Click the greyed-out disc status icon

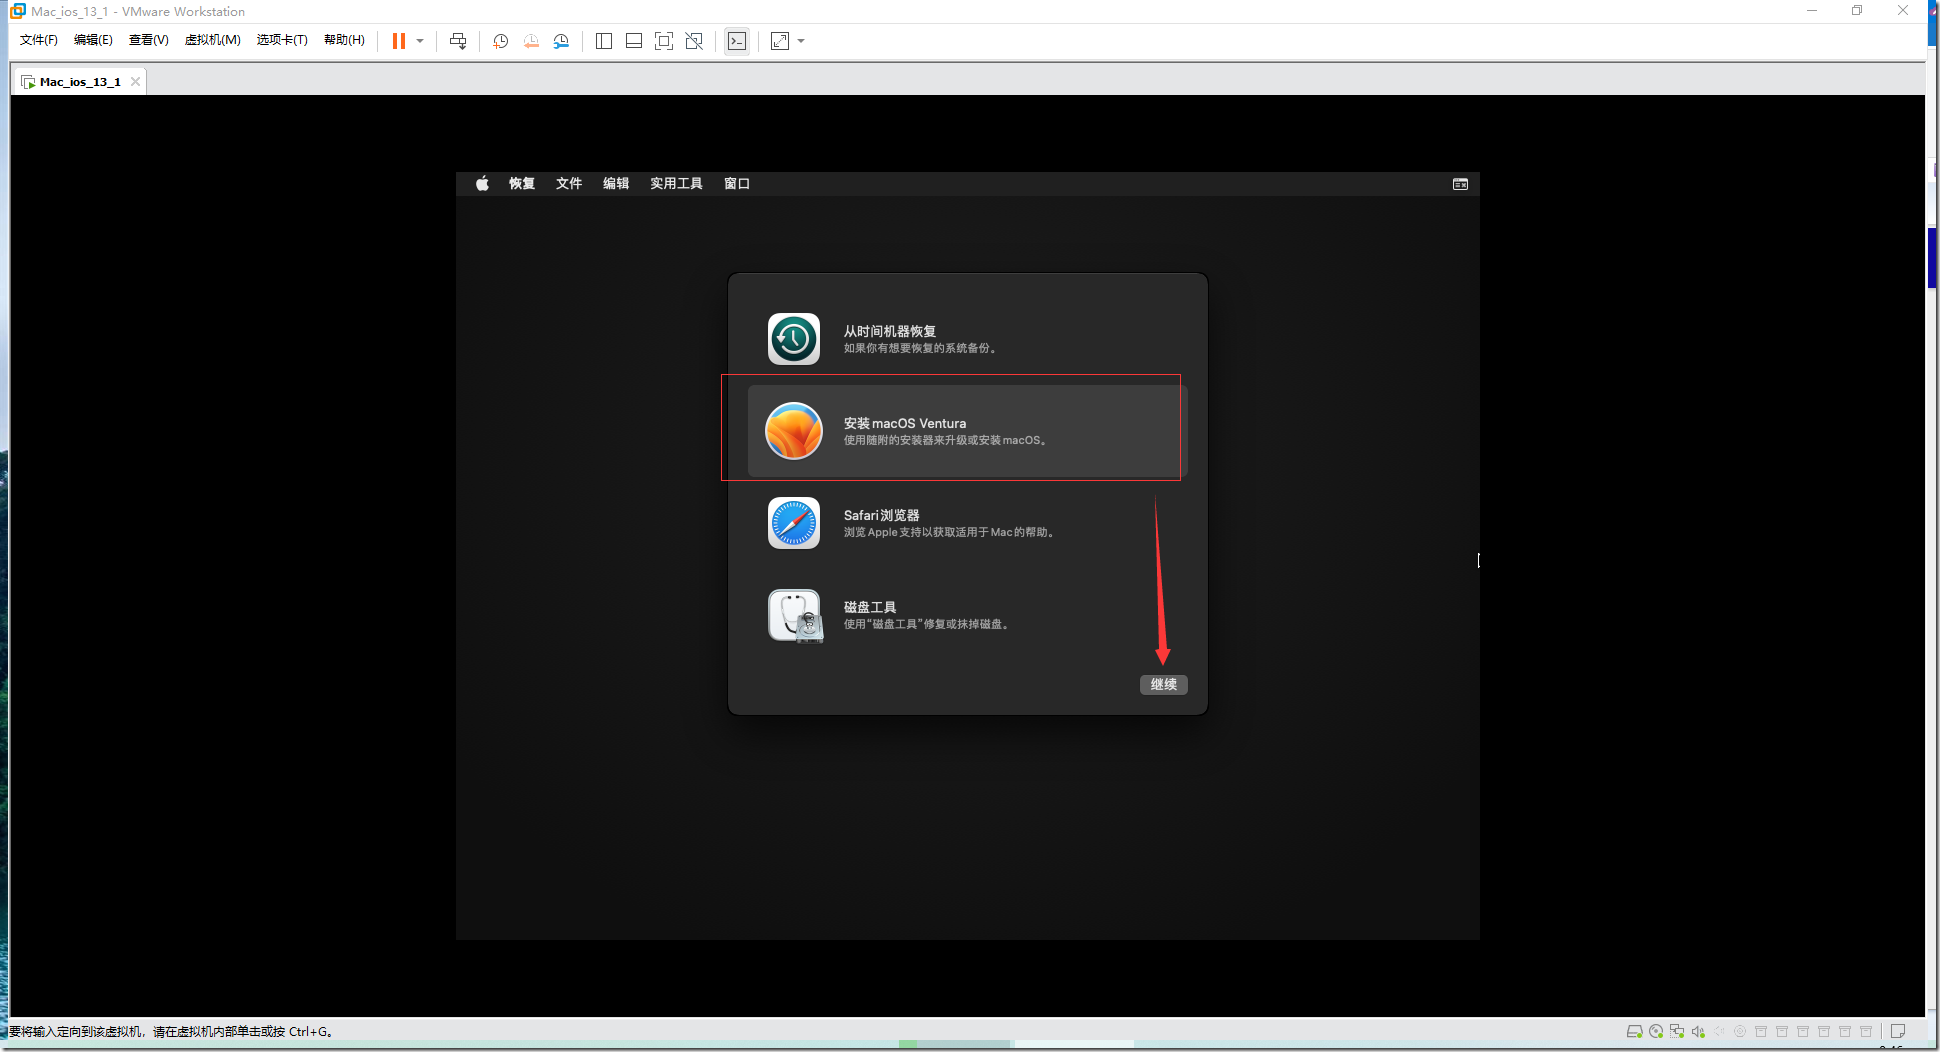(x=1740, y=1031)
